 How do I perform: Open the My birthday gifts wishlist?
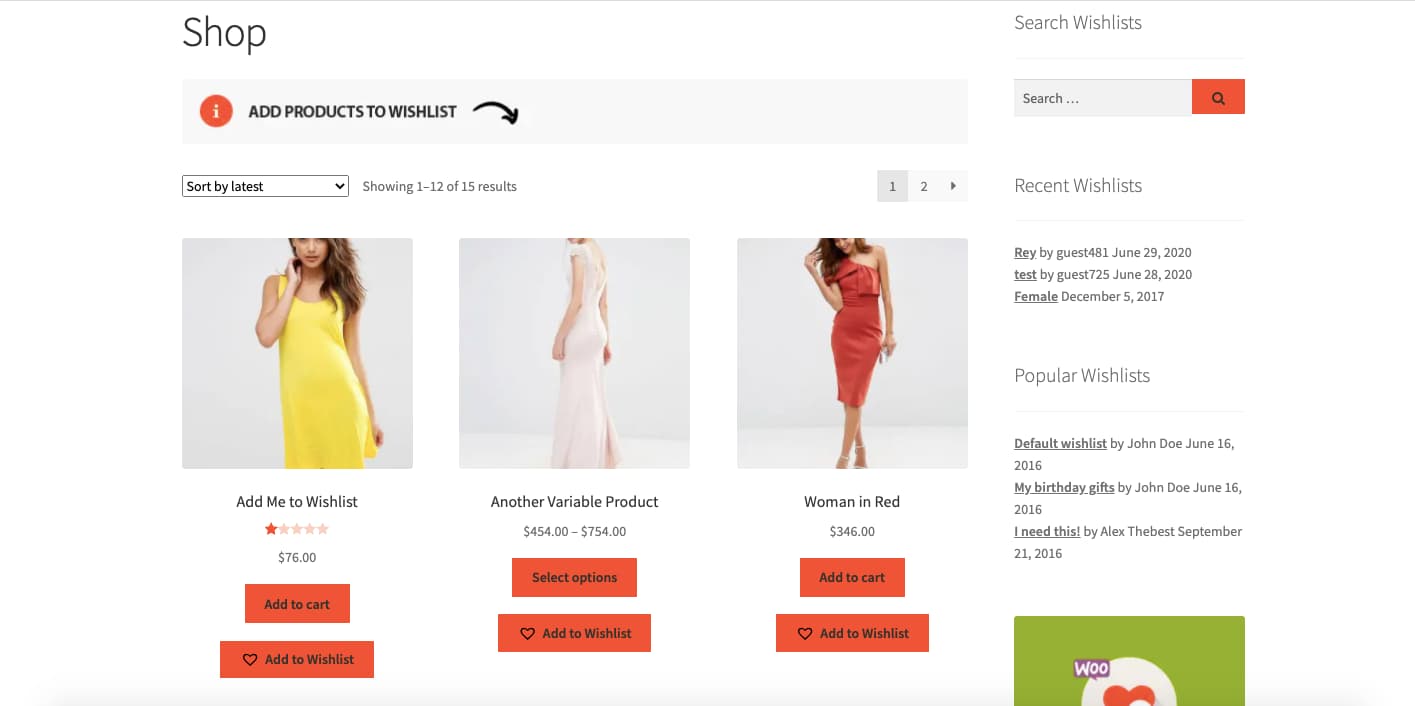click(x=1064, y=487)
